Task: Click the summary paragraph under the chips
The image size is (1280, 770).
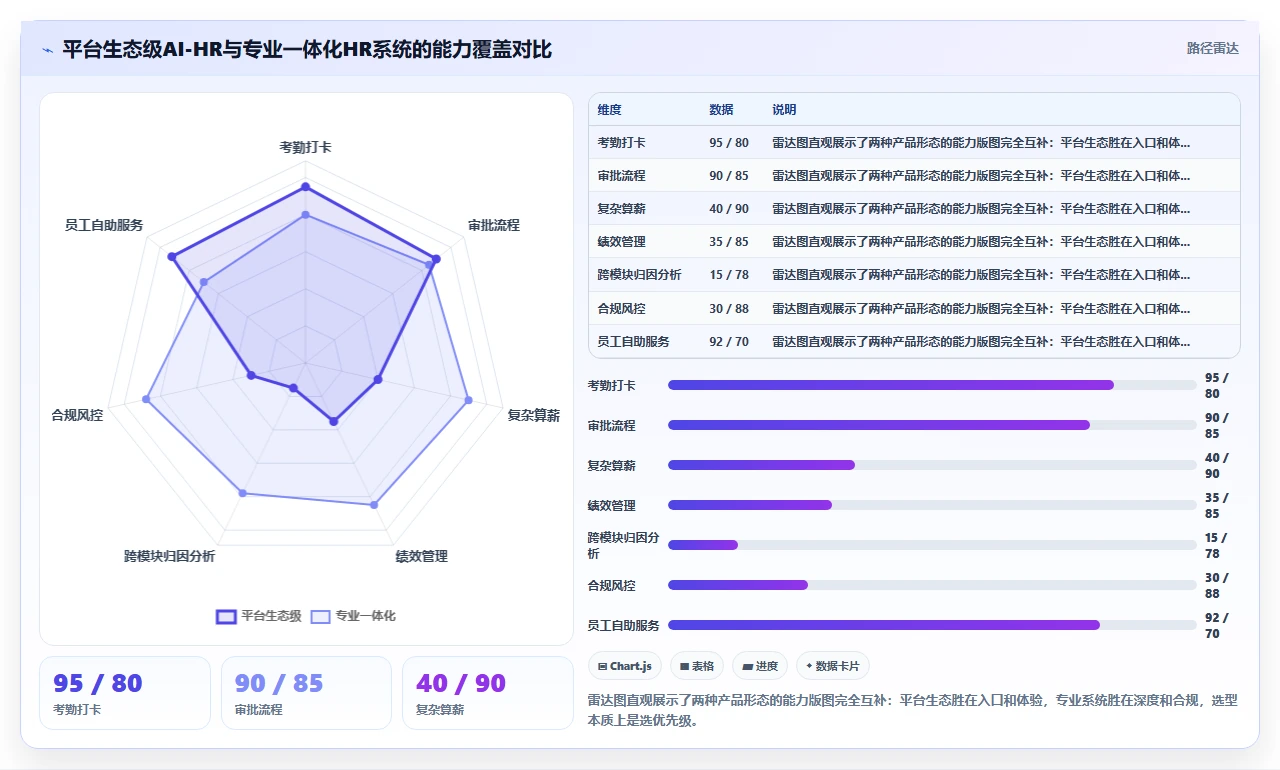Action: (x=912, y=710)
